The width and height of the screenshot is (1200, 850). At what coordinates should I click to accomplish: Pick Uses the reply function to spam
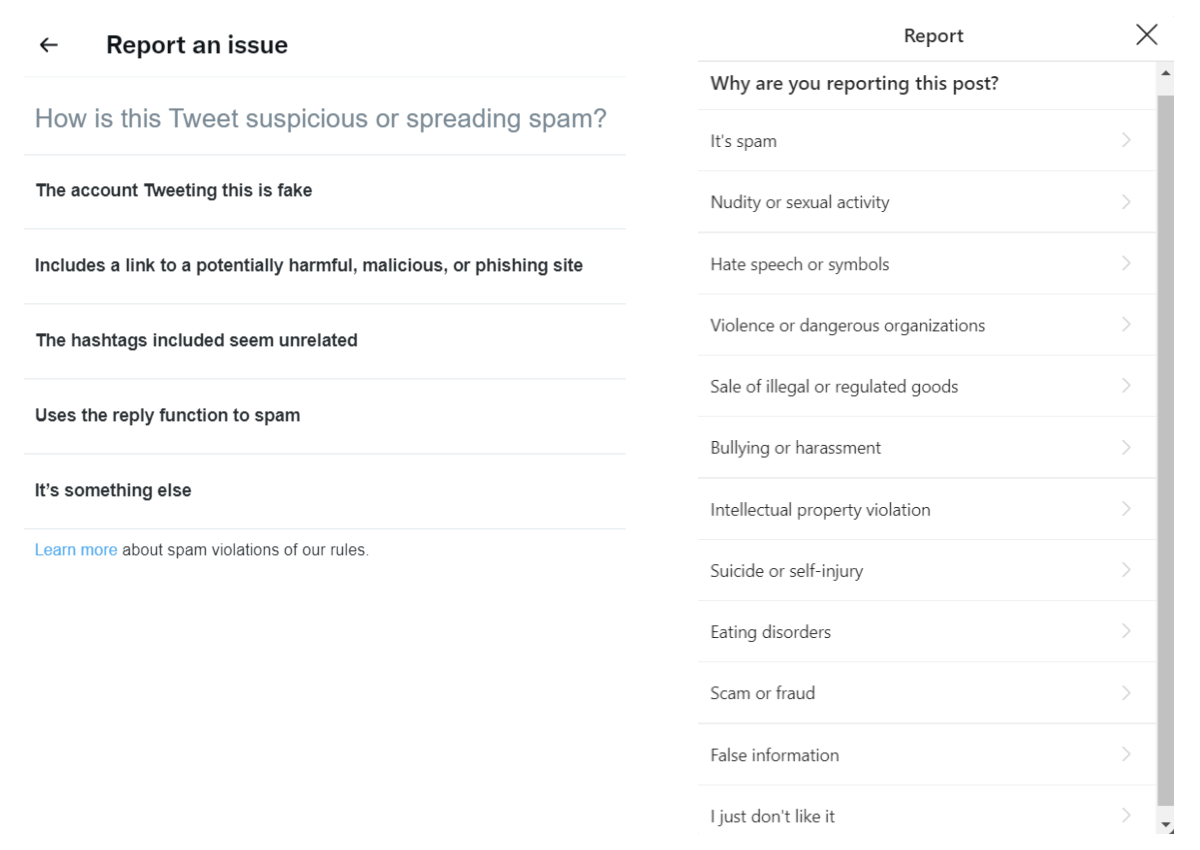point(167,415)
